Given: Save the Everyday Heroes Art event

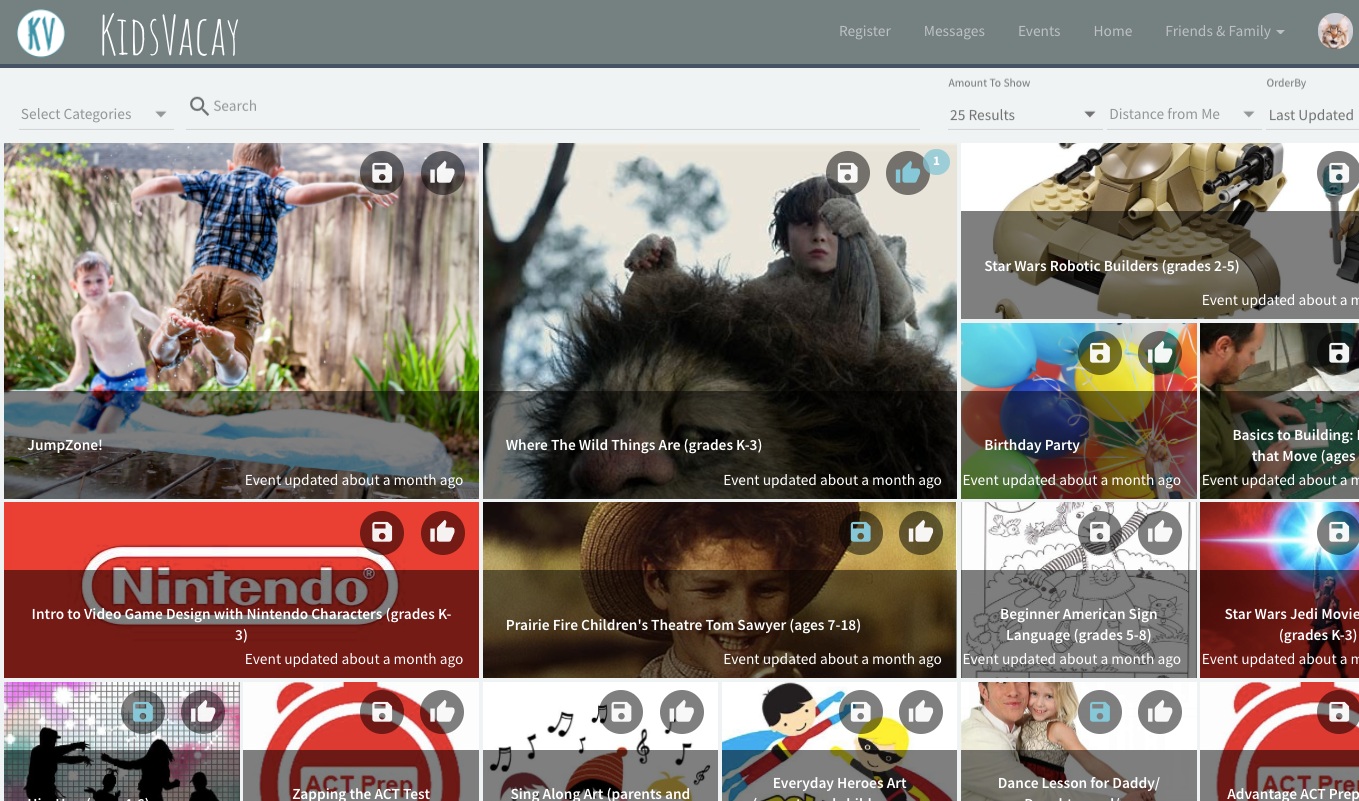Looking at the screenshot, I should pyautogui.click(x=860, y=712).
